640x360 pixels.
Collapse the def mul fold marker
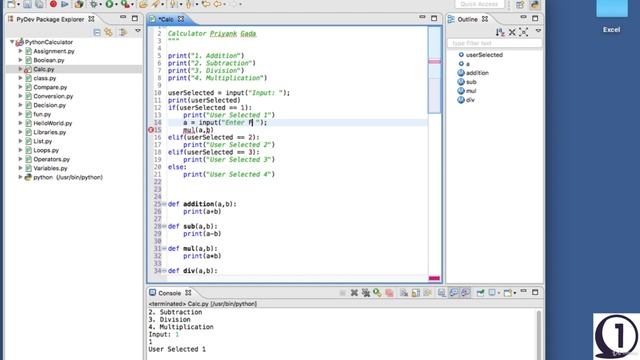(x=164, y=248)
